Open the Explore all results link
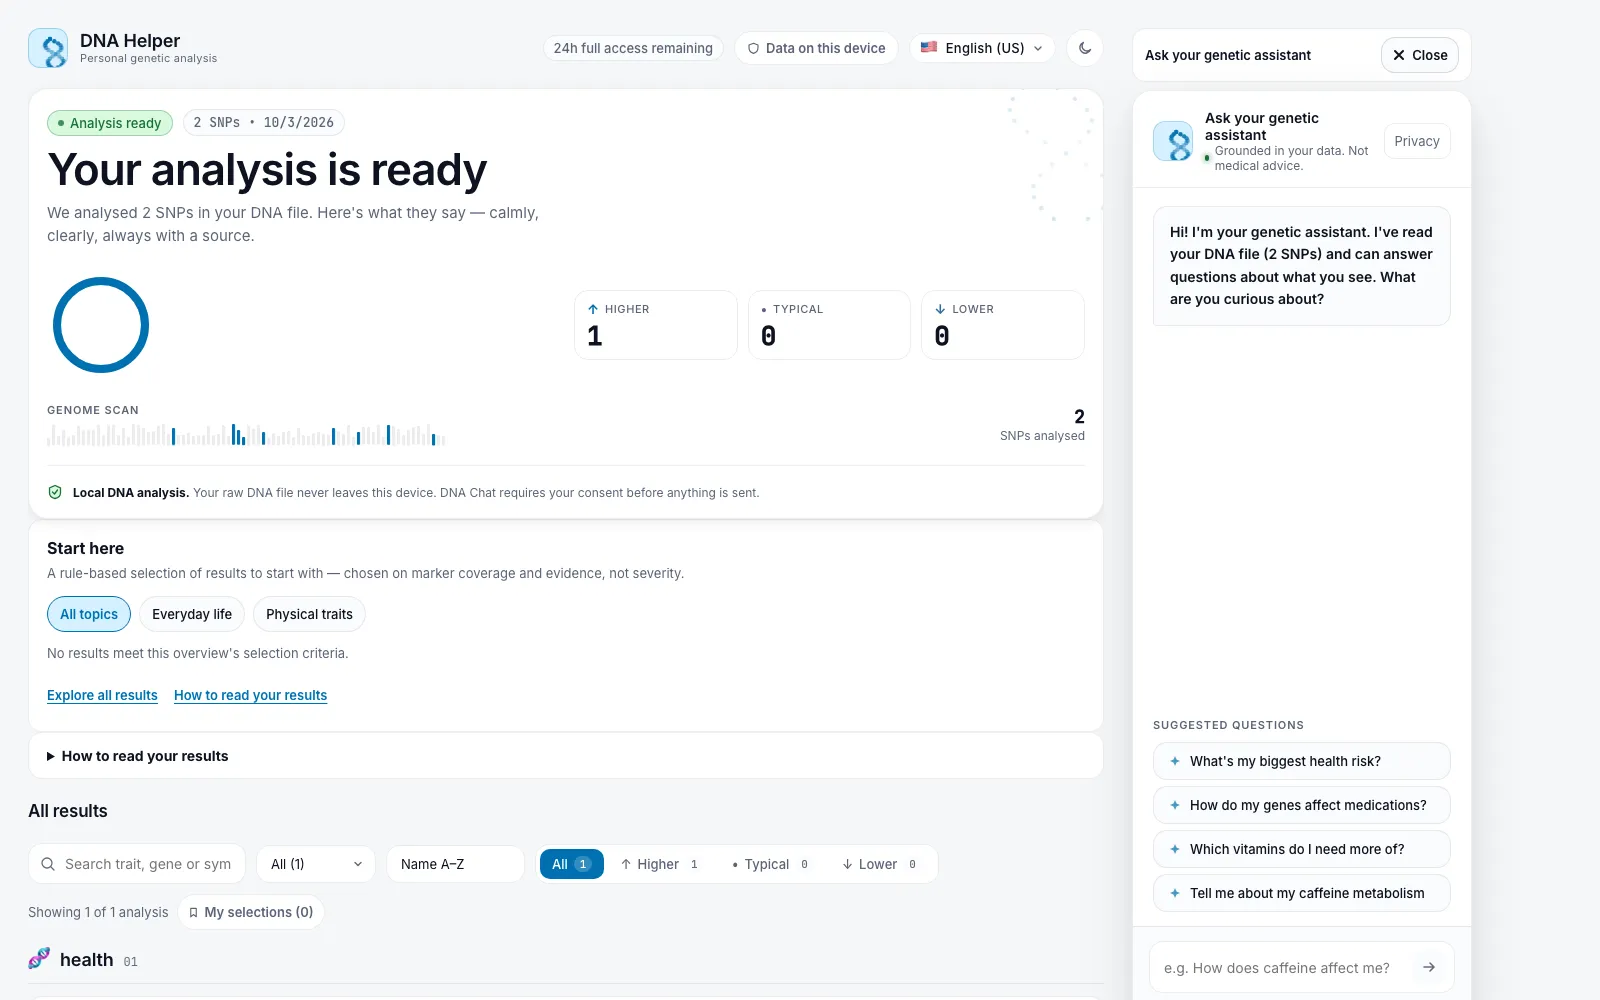The height and width of the screenshot is (1000, 1600). pyautogui.click(x=102, y=695)
